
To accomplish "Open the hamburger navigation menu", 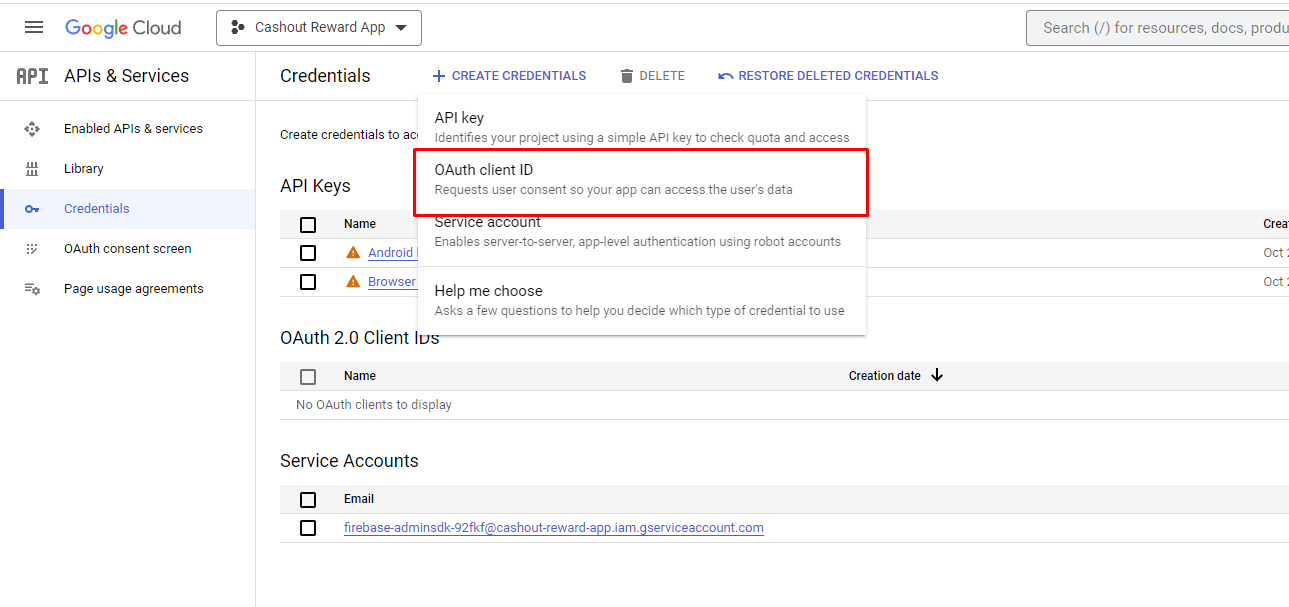I will [34, 28].
